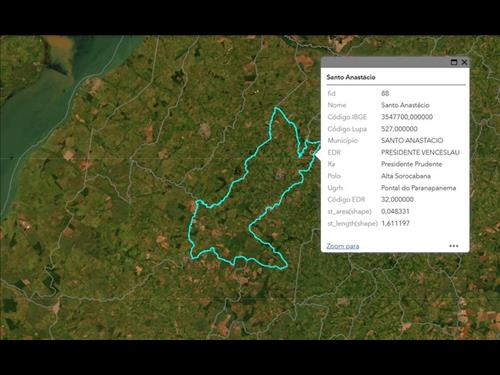Open the three-dots more options menu
The image size is (500, 375).
point(454,246)
